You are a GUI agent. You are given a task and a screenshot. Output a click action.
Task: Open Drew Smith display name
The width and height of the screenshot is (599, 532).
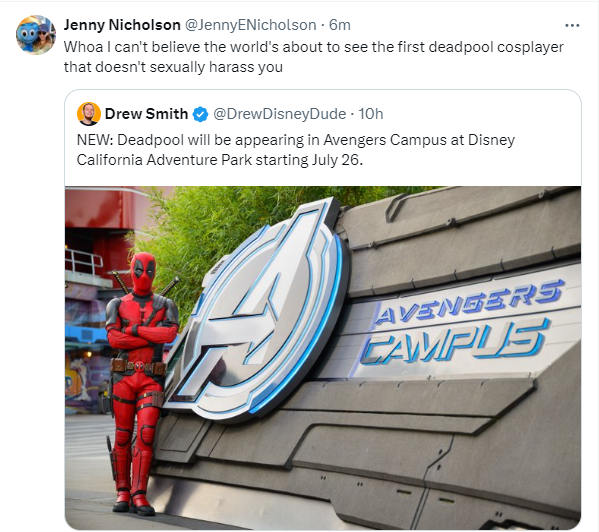146,114
